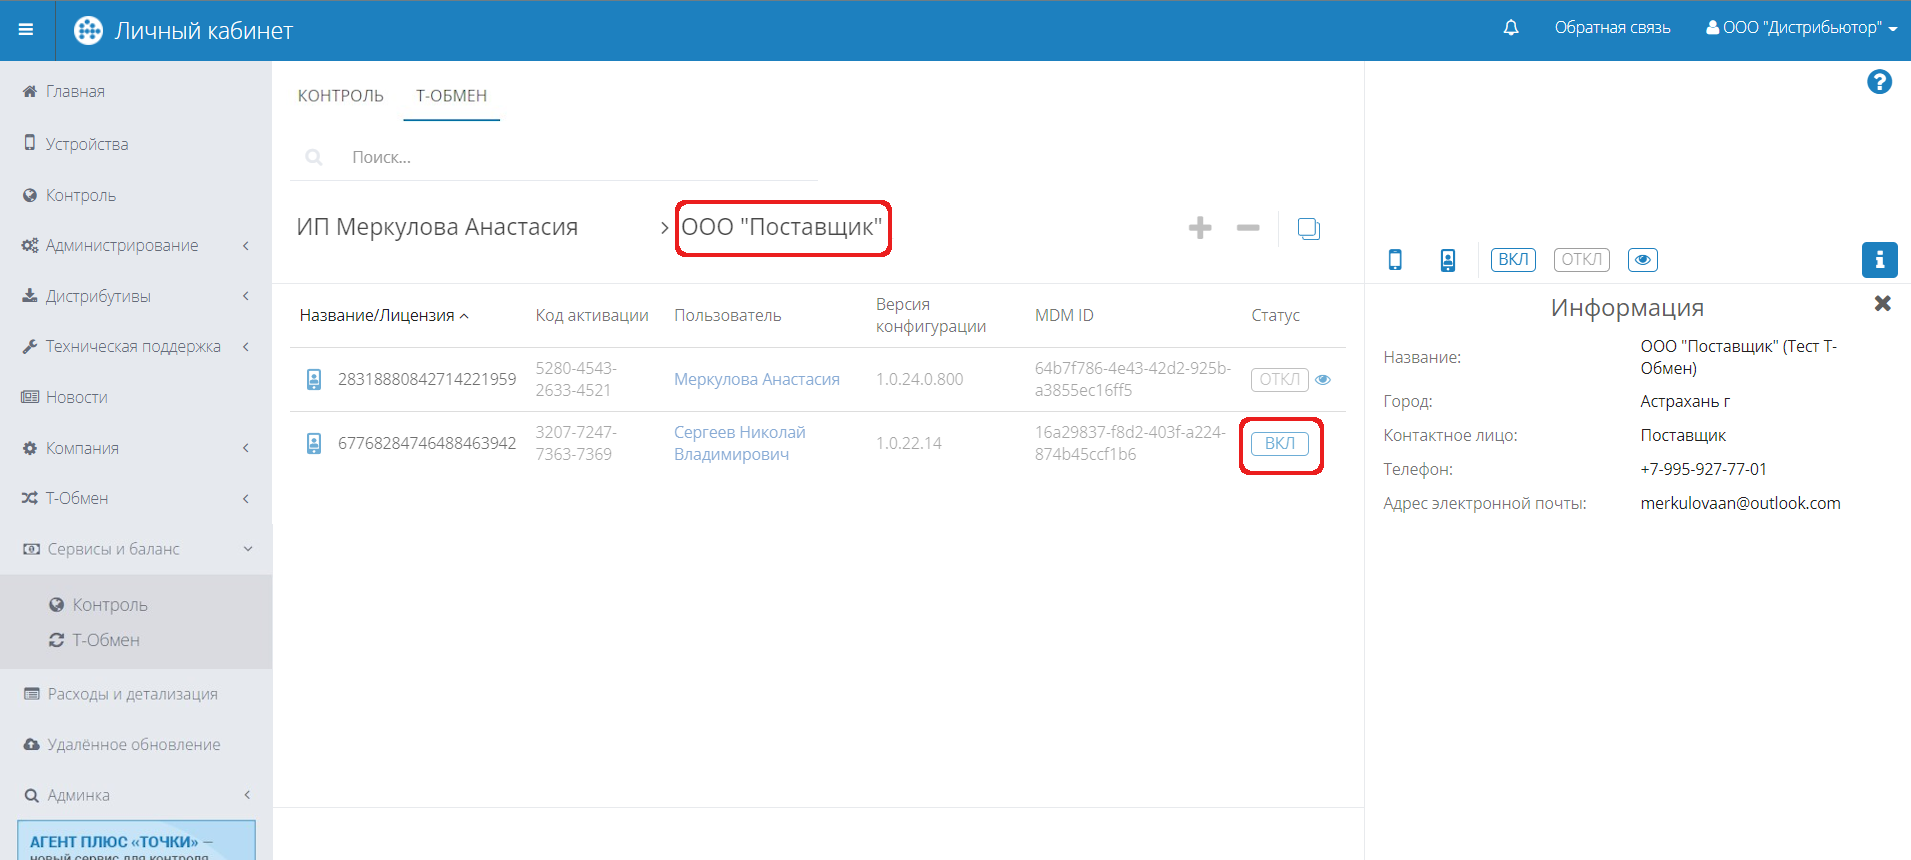Select the mobile phone filter icon

(x=1395, y=260)
